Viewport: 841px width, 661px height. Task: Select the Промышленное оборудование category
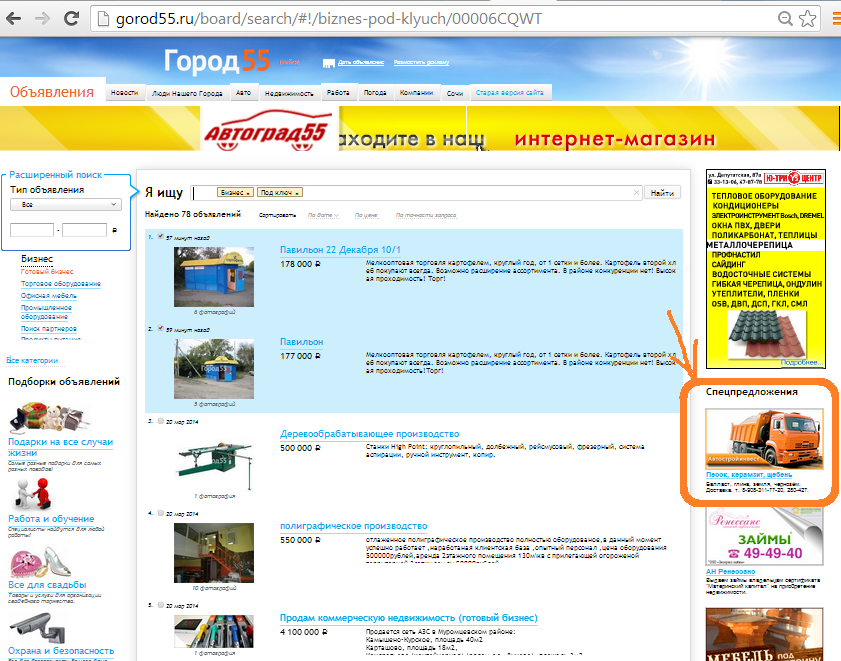coord(46,312)
